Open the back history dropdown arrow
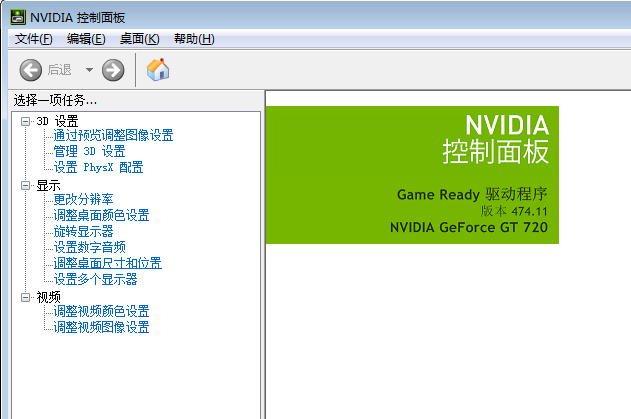 tap(89, 70)
